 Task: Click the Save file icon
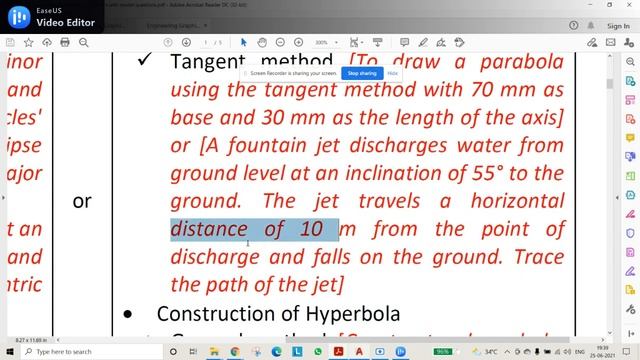10,42
